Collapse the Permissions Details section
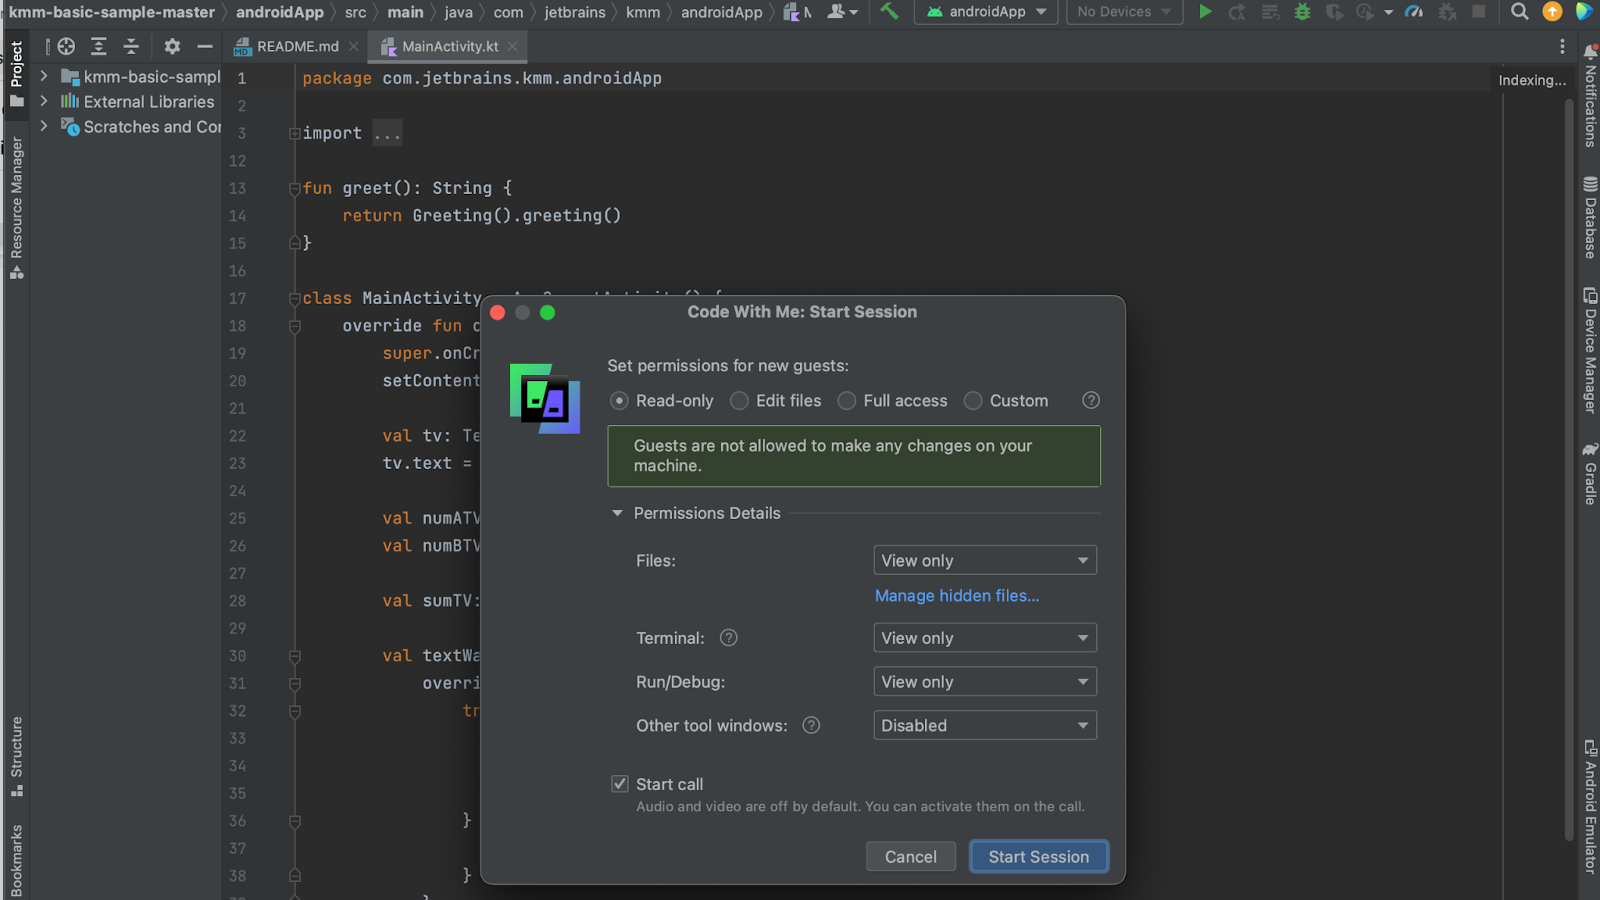This screenshot has width=1600, height=900. (x=617, y=513)
